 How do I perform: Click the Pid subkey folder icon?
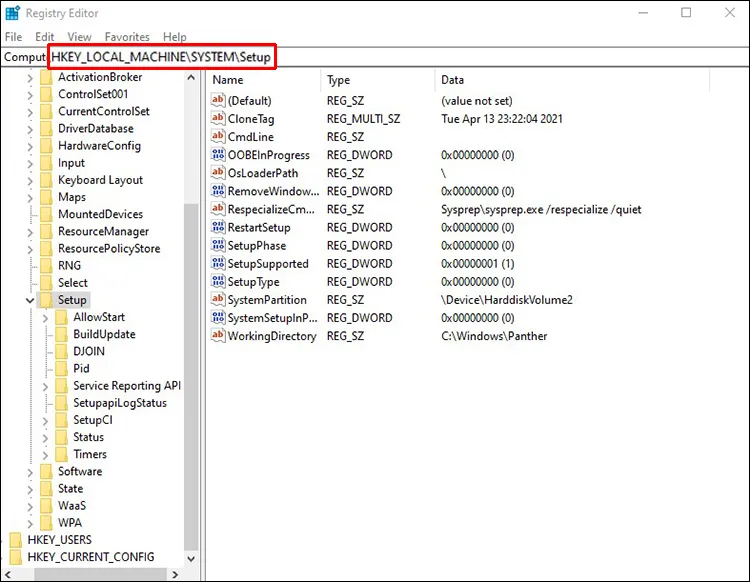pyautogui.click(x=61, y=369)
